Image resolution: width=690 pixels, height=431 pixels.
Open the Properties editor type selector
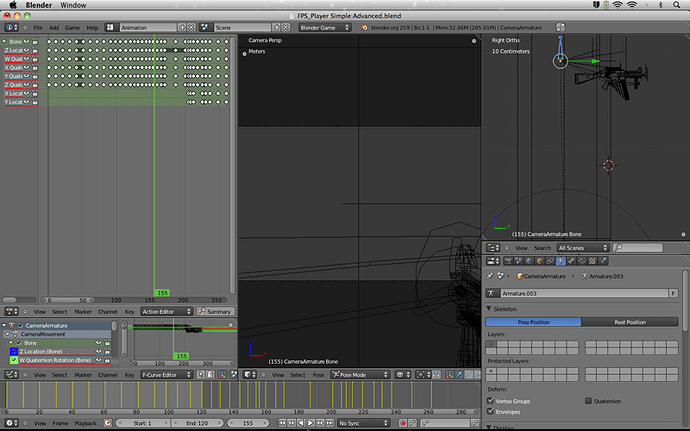(x=492, y=261)
